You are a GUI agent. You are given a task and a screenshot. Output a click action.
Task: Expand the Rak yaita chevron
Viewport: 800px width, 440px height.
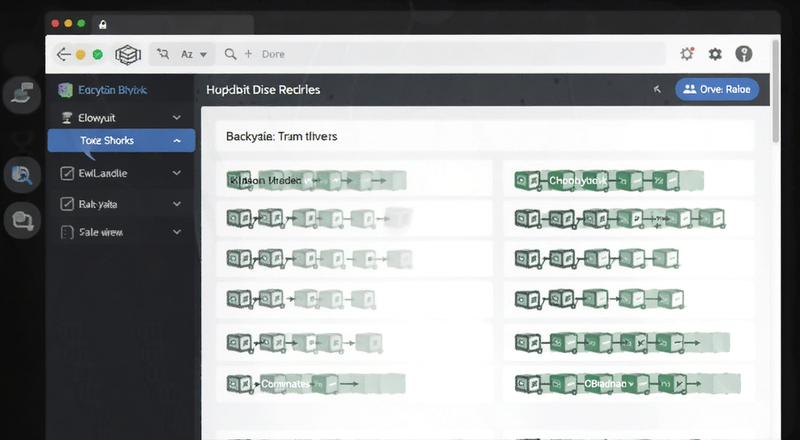click(177, 204)
